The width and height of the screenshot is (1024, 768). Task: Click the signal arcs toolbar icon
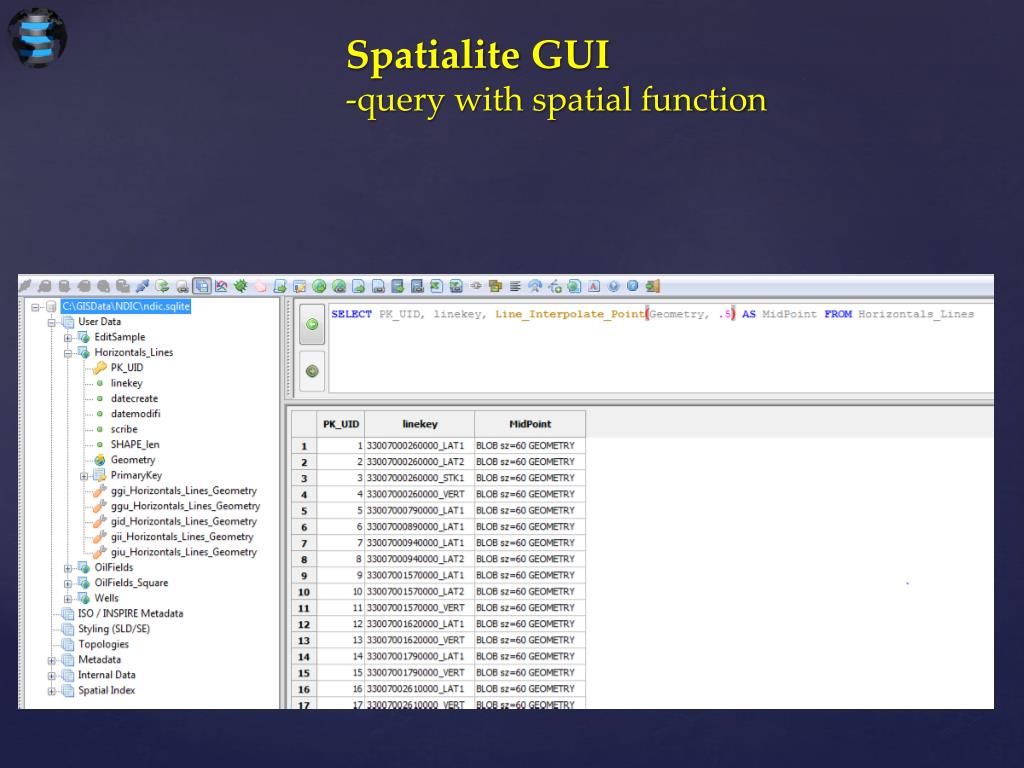(x=535, y=286)
